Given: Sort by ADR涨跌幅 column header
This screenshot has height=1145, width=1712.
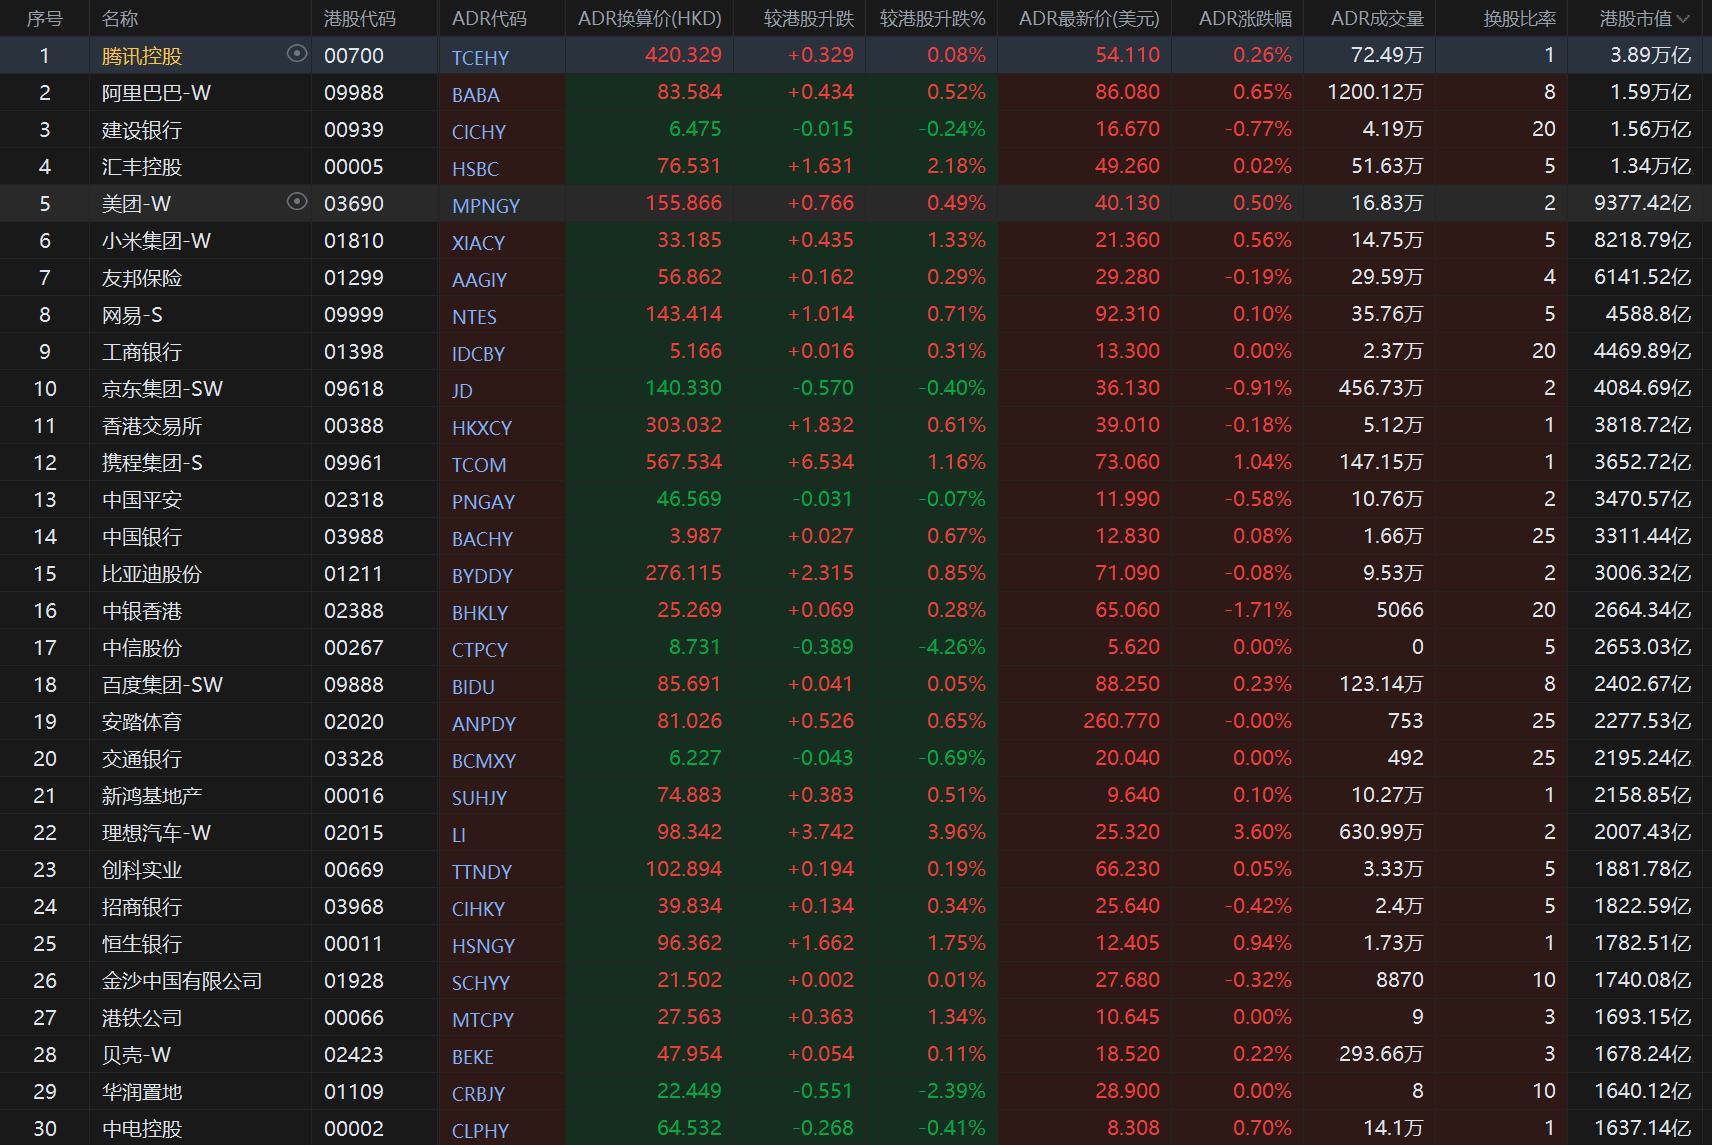Looking at the screenshot, I should 1245,19.
